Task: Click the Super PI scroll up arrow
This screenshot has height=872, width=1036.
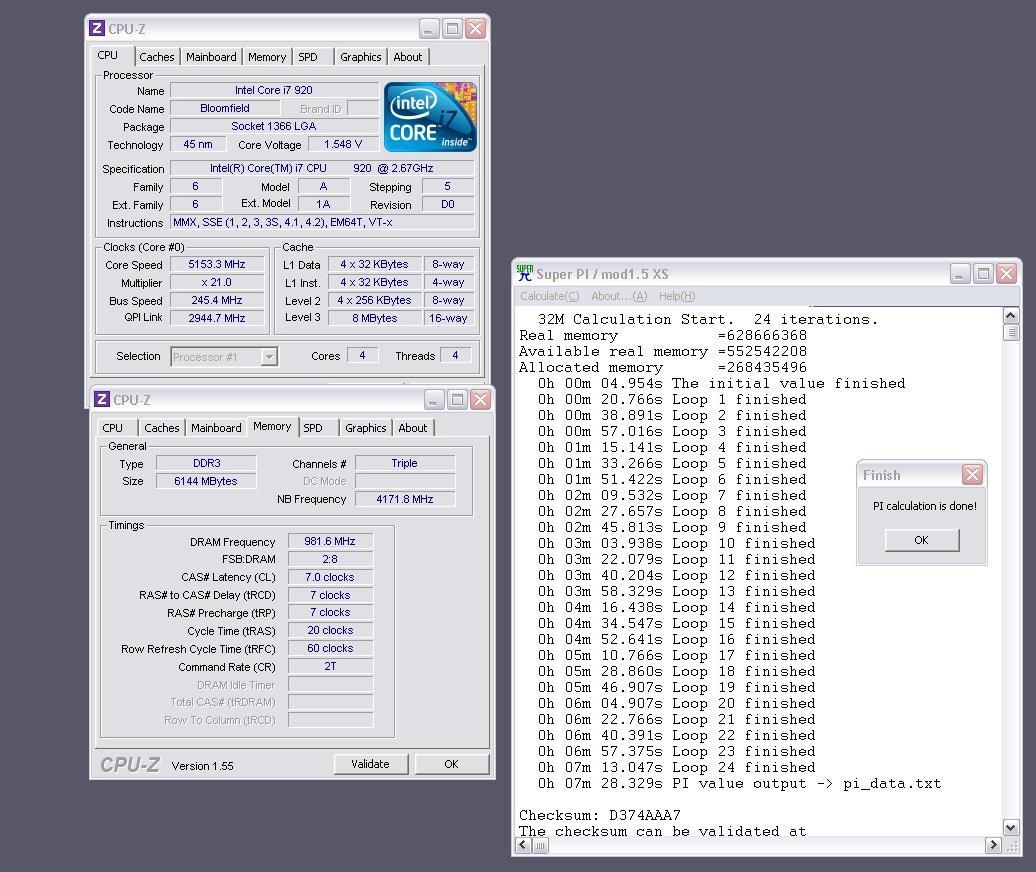Action: [1011, 316]
